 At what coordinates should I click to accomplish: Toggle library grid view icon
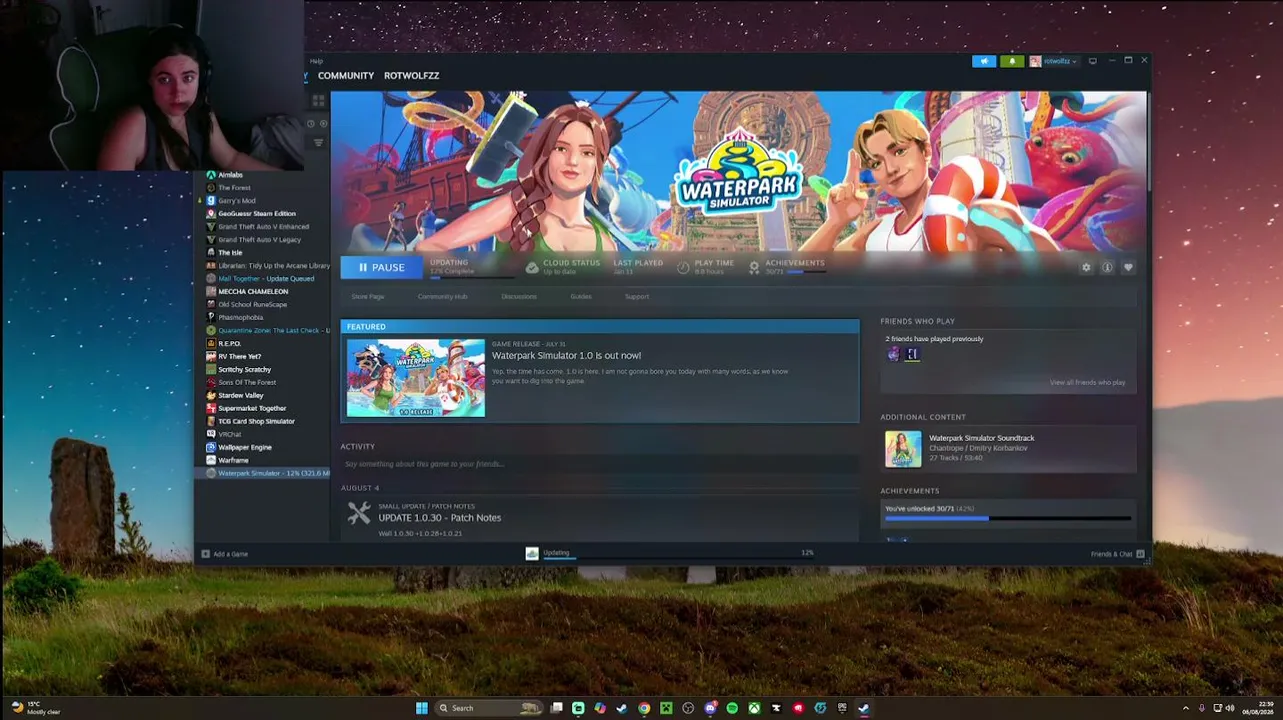(x=319, y=101)
